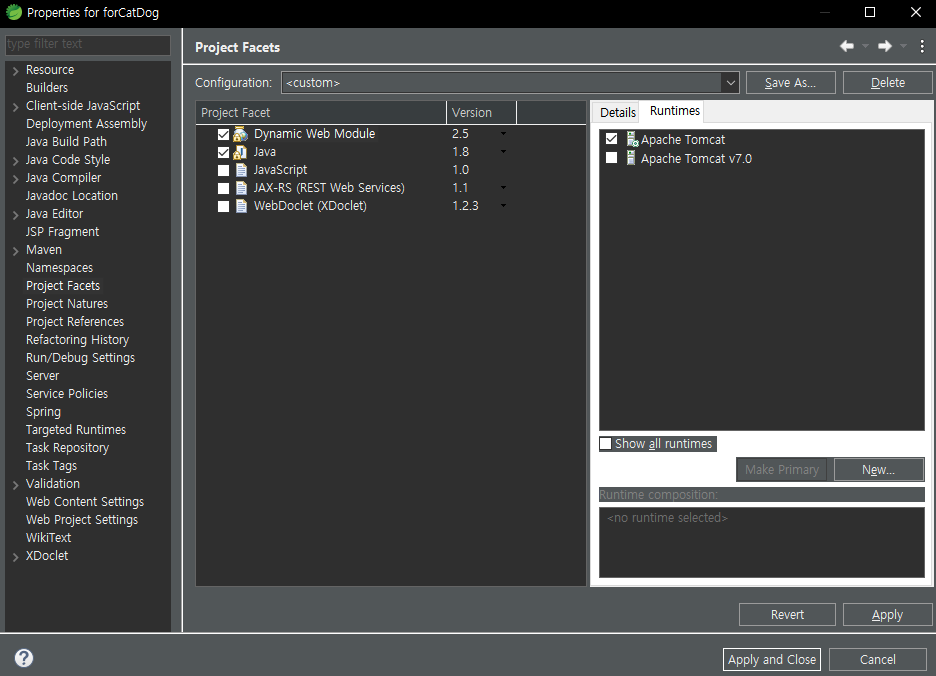Click the JAX-RS facet document icon
This screenshot has height=676, width=936.
[x=241, y=188]
